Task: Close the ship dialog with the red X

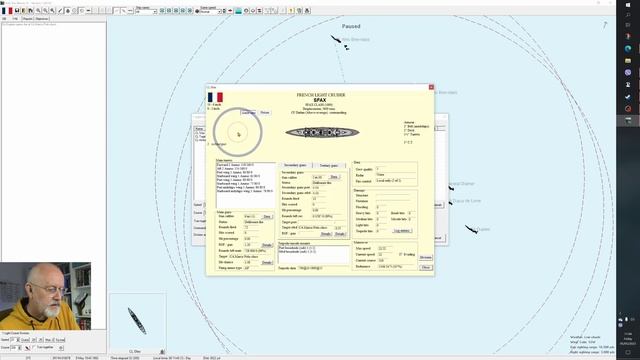Action: coord(431,87)
